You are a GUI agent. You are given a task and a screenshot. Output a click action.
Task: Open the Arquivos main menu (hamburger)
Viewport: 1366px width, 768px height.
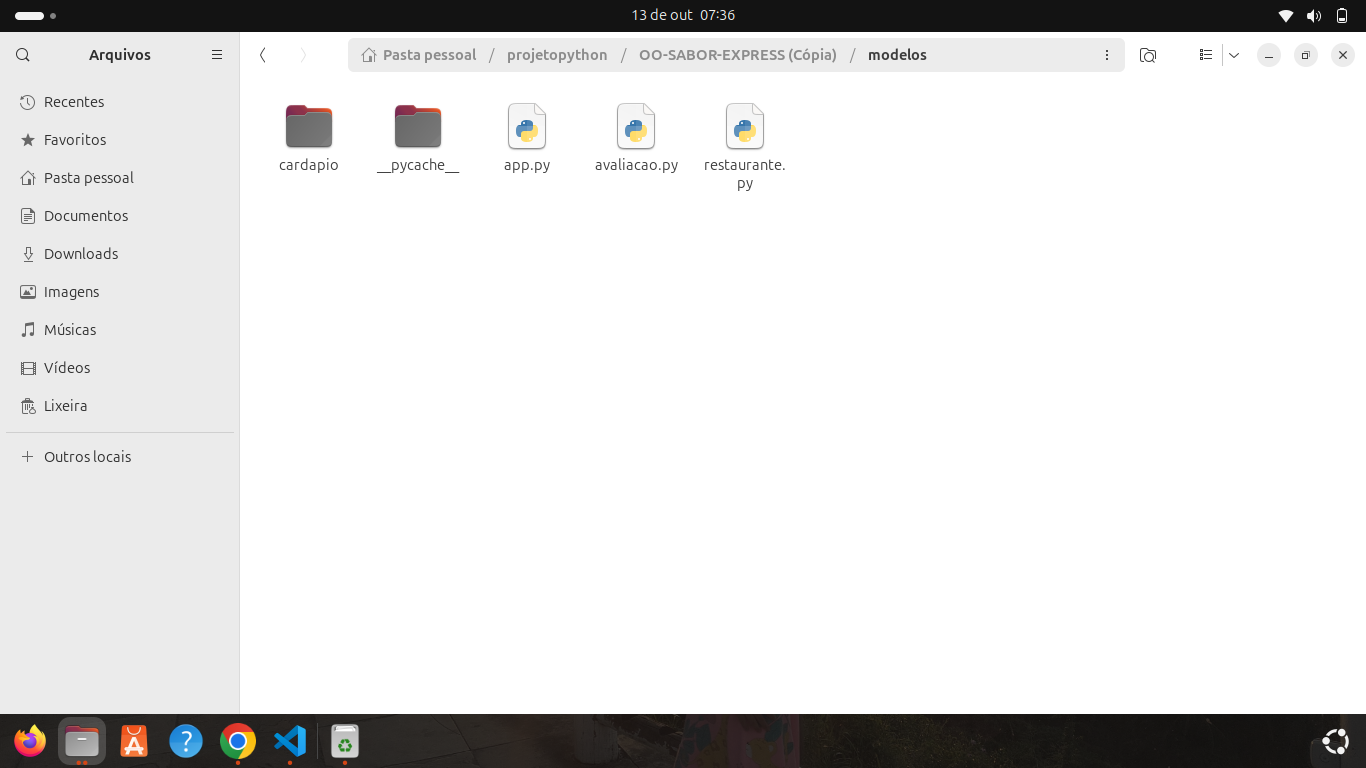coord(217,55)
